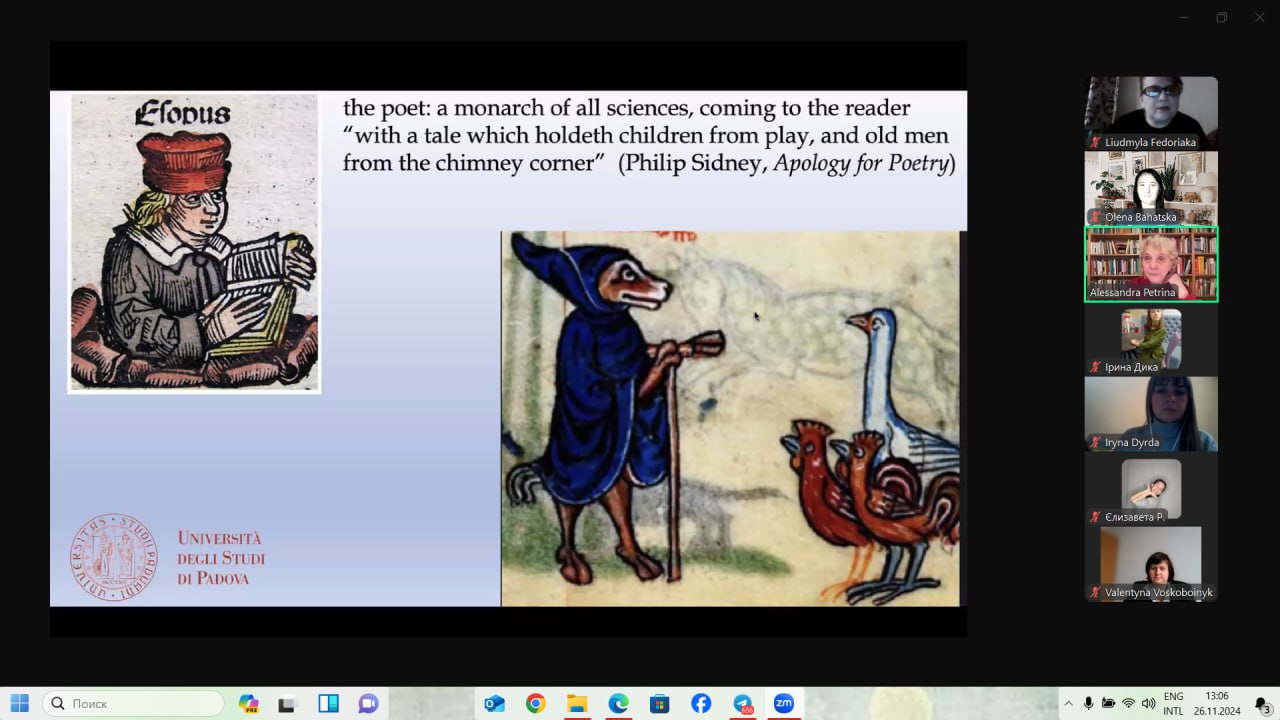Image resolution: width=1280 pixels, height=720 pixels.
Task: Open the volume control icon
Action: [x=1148, y=704]
